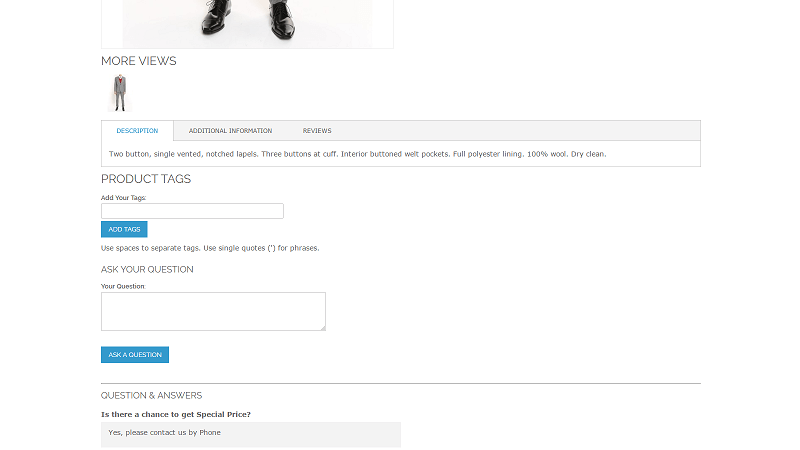Viewport: 800px width, 450px height.
Task: Click the main product image showing black shoes
Action: click(247, 24)
